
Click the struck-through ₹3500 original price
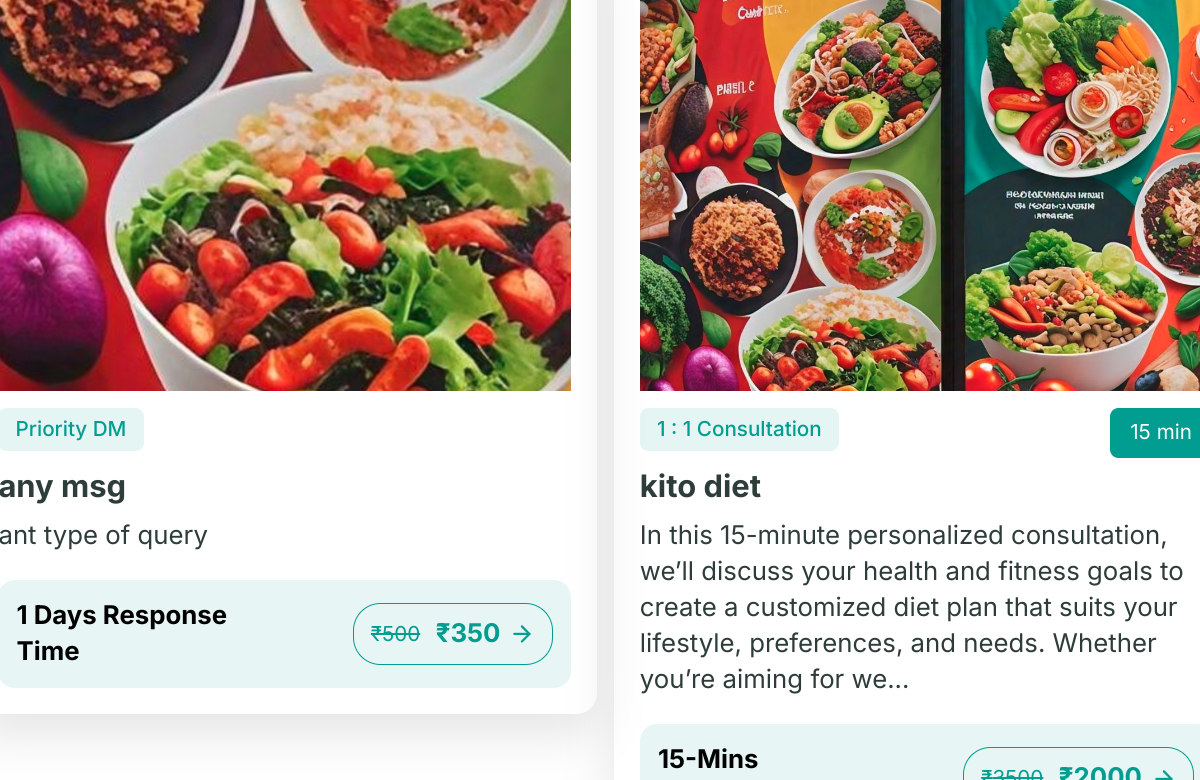[1012, 775]
